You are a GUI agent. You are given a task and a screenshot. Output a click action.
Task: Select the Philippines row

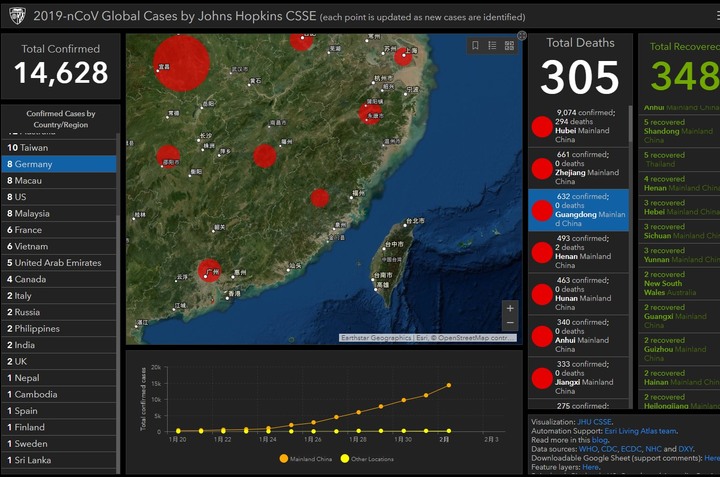pyautogui.click(x=59, y=329)
